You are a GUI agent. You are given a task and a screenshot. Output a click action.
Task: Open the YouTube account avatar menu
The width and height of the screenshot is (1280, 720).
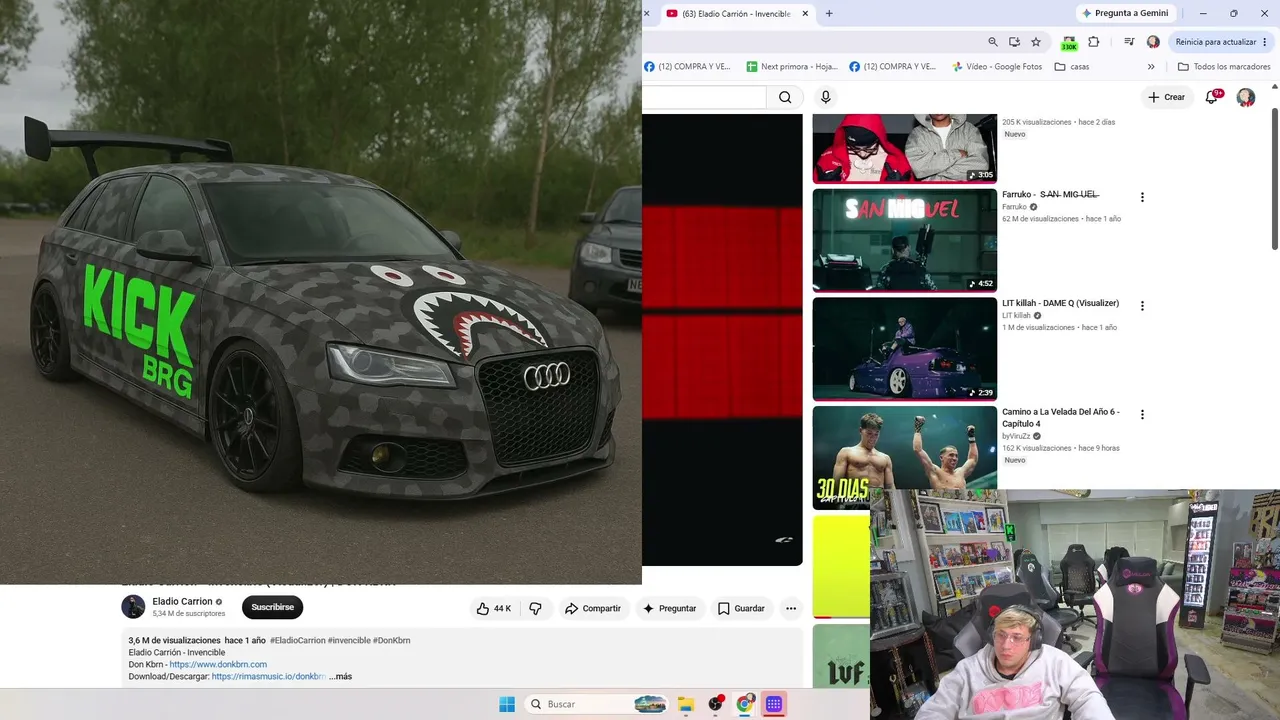1245,97
